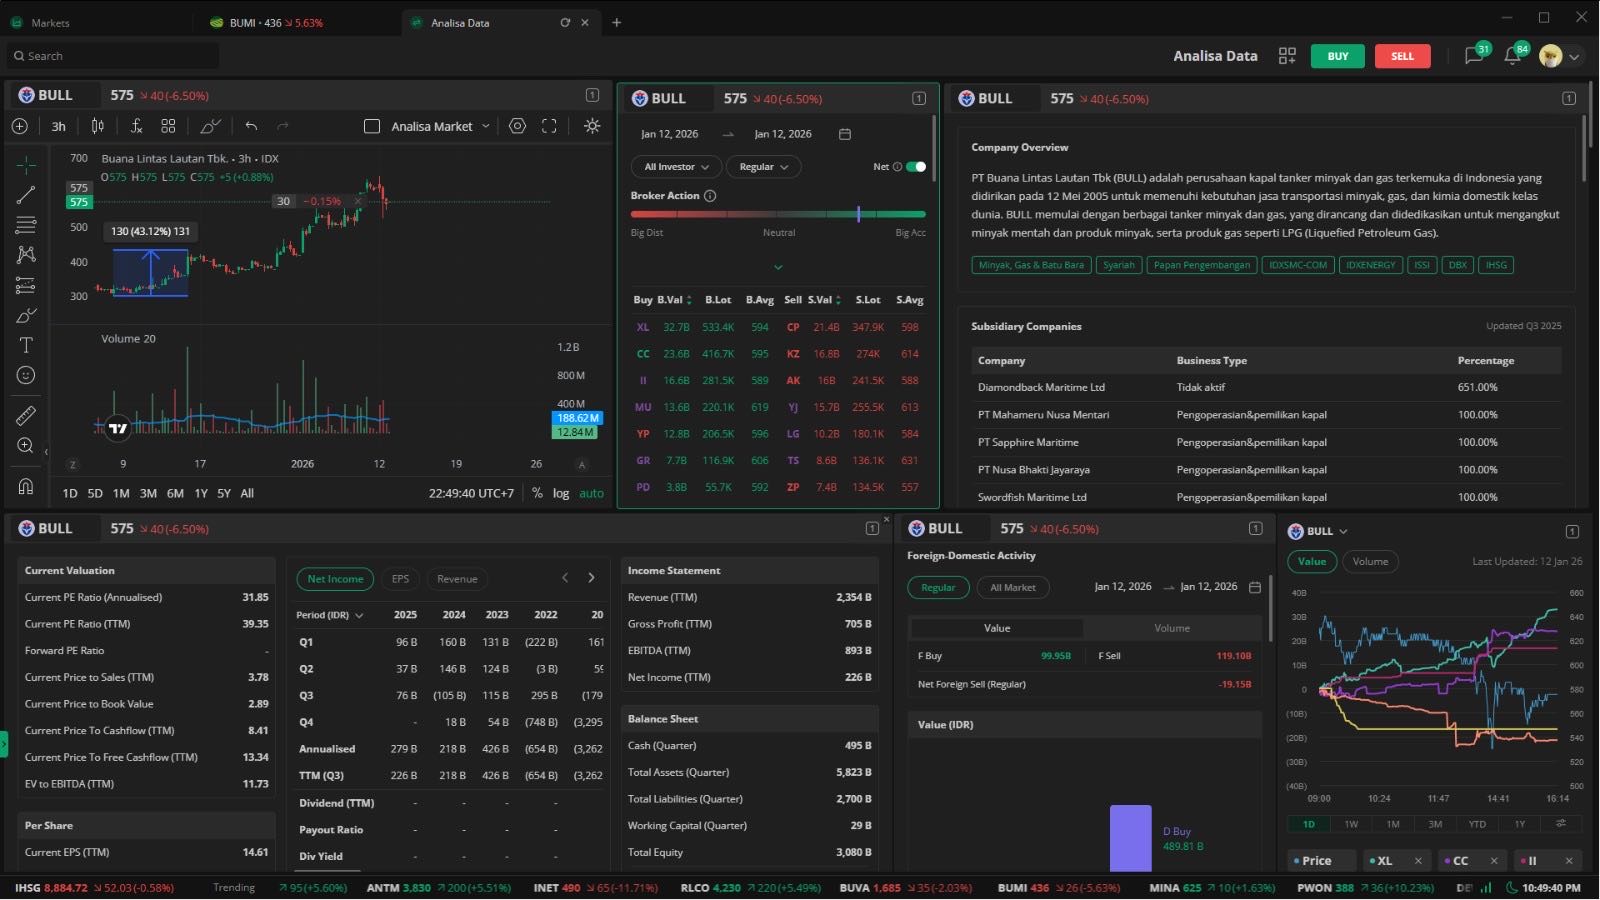This screenshot has width=1600, height=900.
Task: Click the green BUY button
Action: coord(1337,56)
